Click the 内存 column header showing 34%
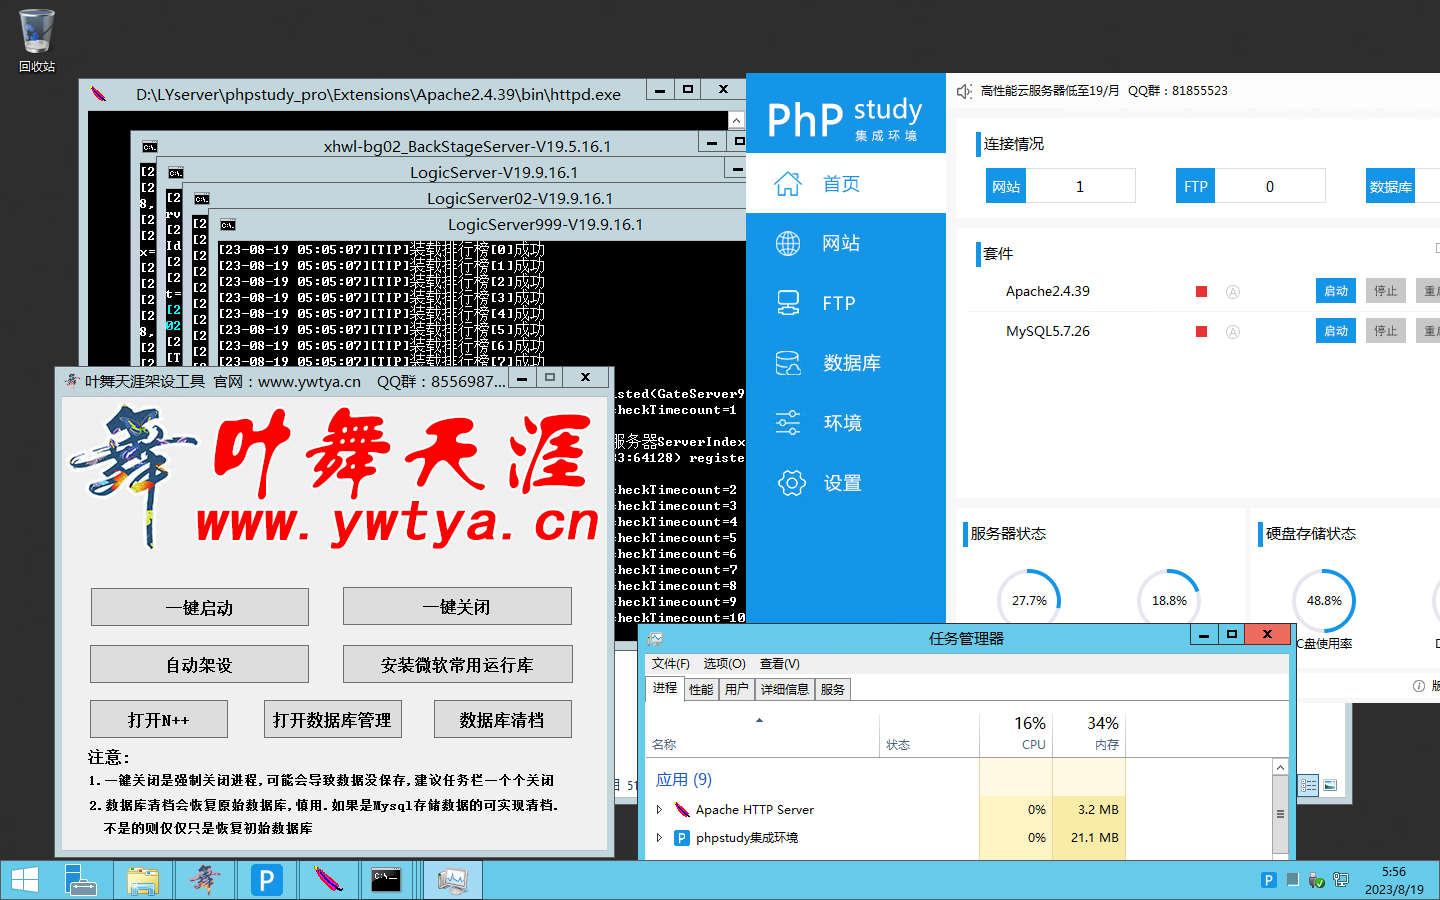 click(x=1089, y=732)
